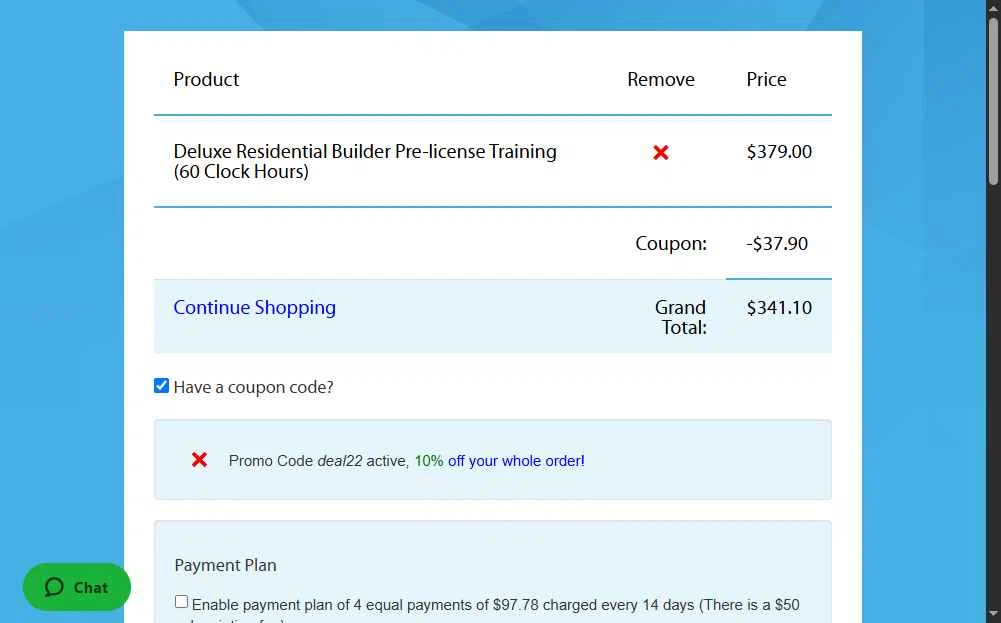Select the $341.10 grand total amount
Image resolution: width=1001 pixels, height=623 pixels.
tap(779, 308)
